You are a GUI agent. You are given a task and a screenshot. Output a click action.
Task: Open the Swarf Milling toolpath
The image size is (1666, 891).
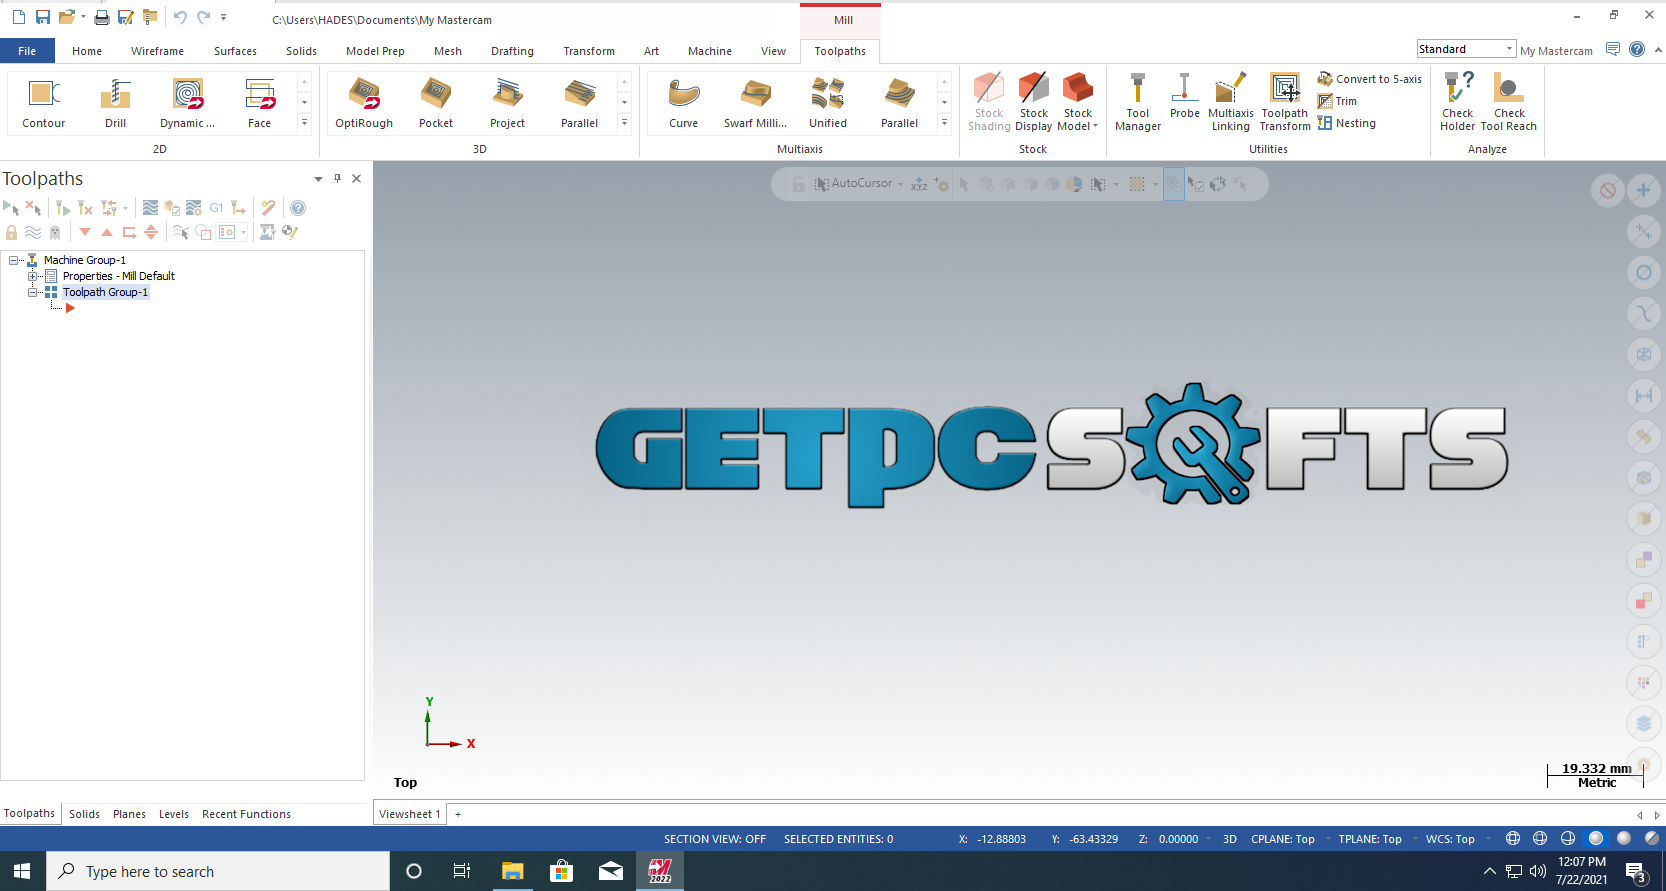point(756,102)
